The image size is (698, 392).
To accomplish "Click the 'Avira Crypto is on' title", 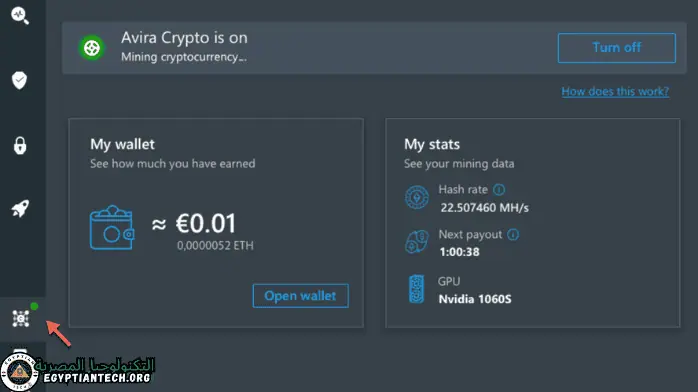I will coord(184,38).
